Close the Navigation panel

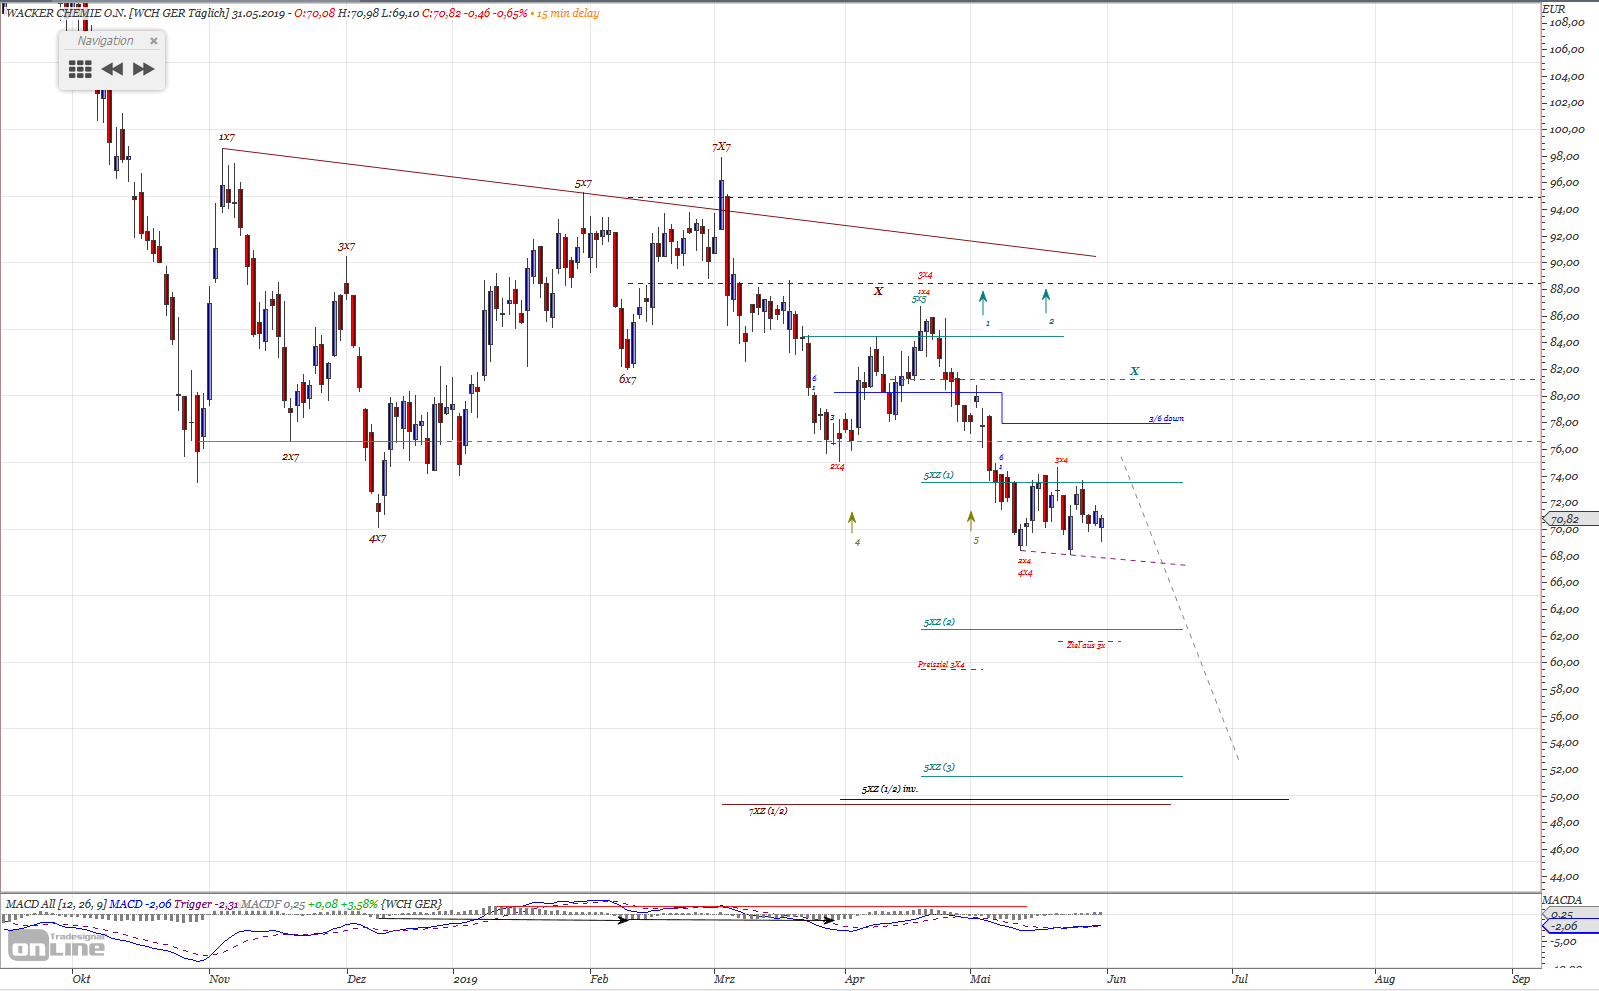(153, 41)
